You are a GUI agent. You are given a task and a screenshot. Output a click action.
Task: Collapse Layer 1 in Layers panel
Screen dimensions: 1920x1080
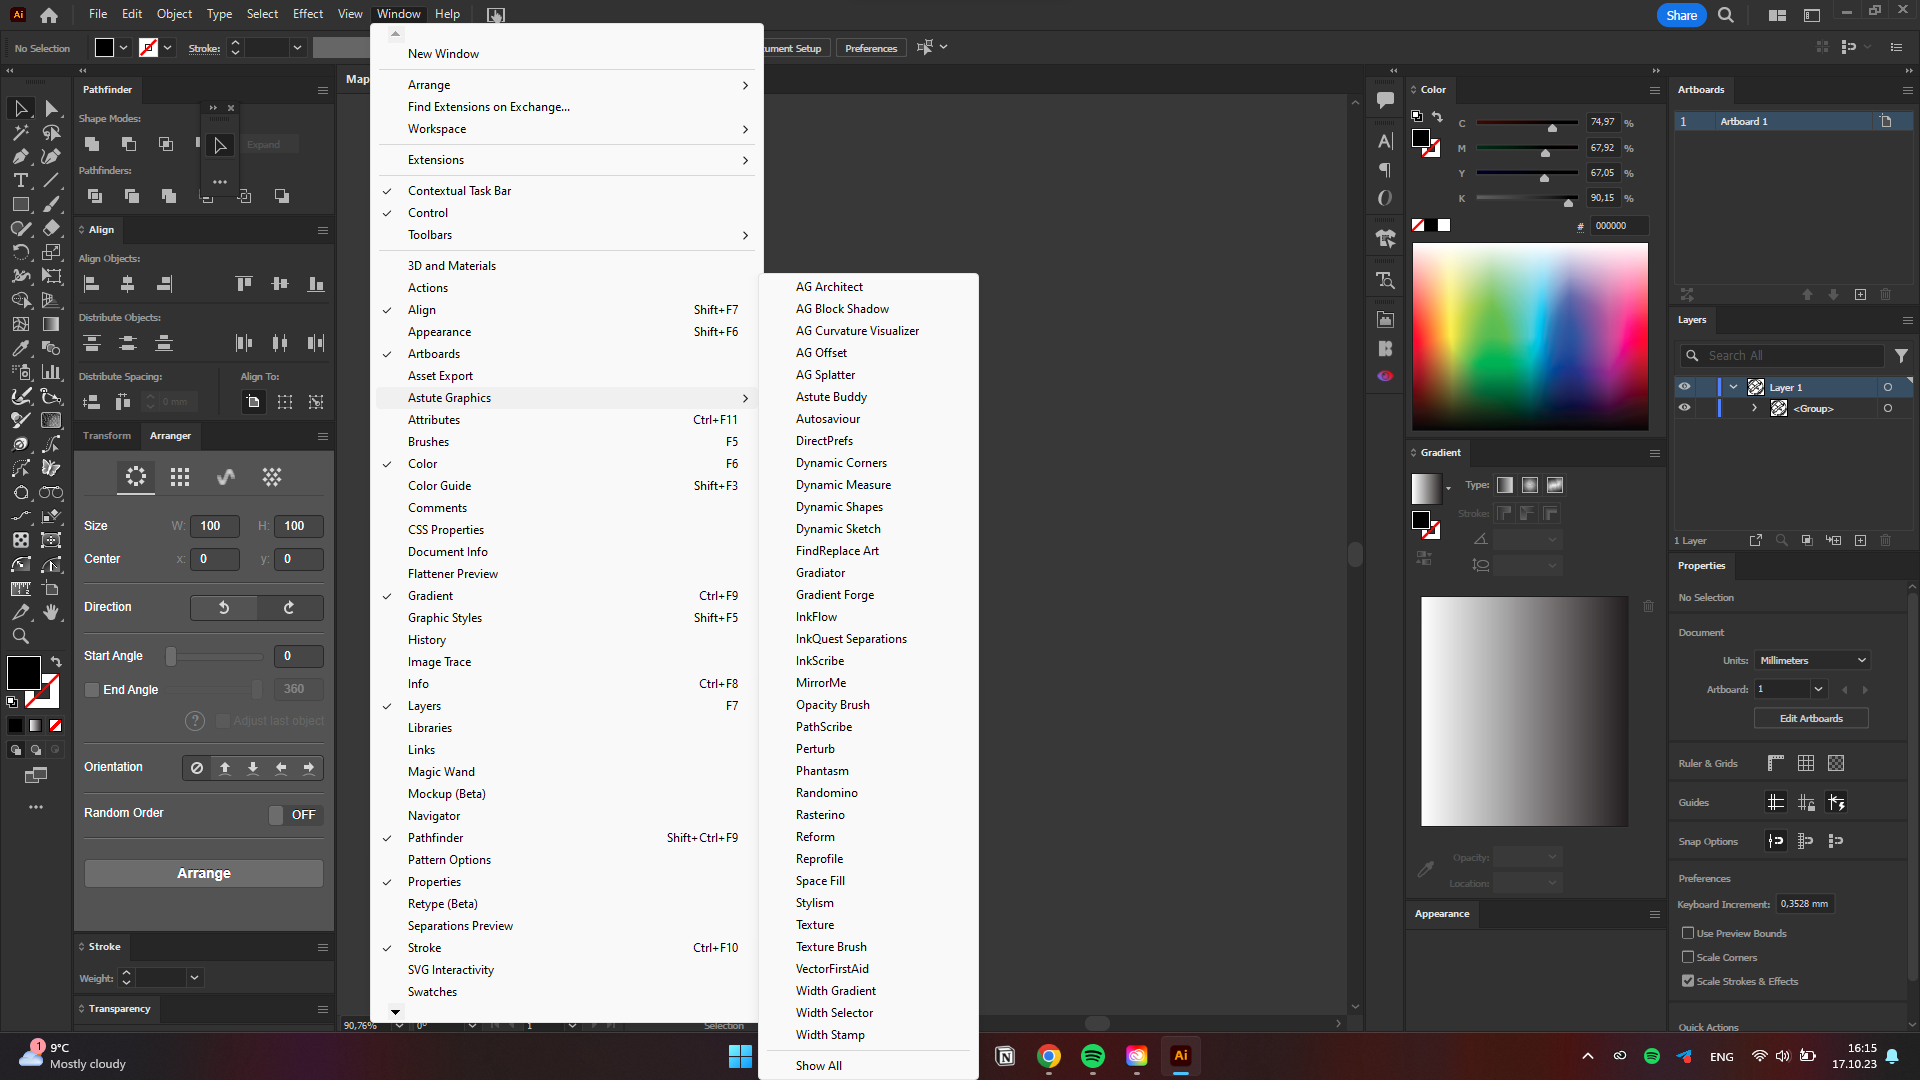1733,387
